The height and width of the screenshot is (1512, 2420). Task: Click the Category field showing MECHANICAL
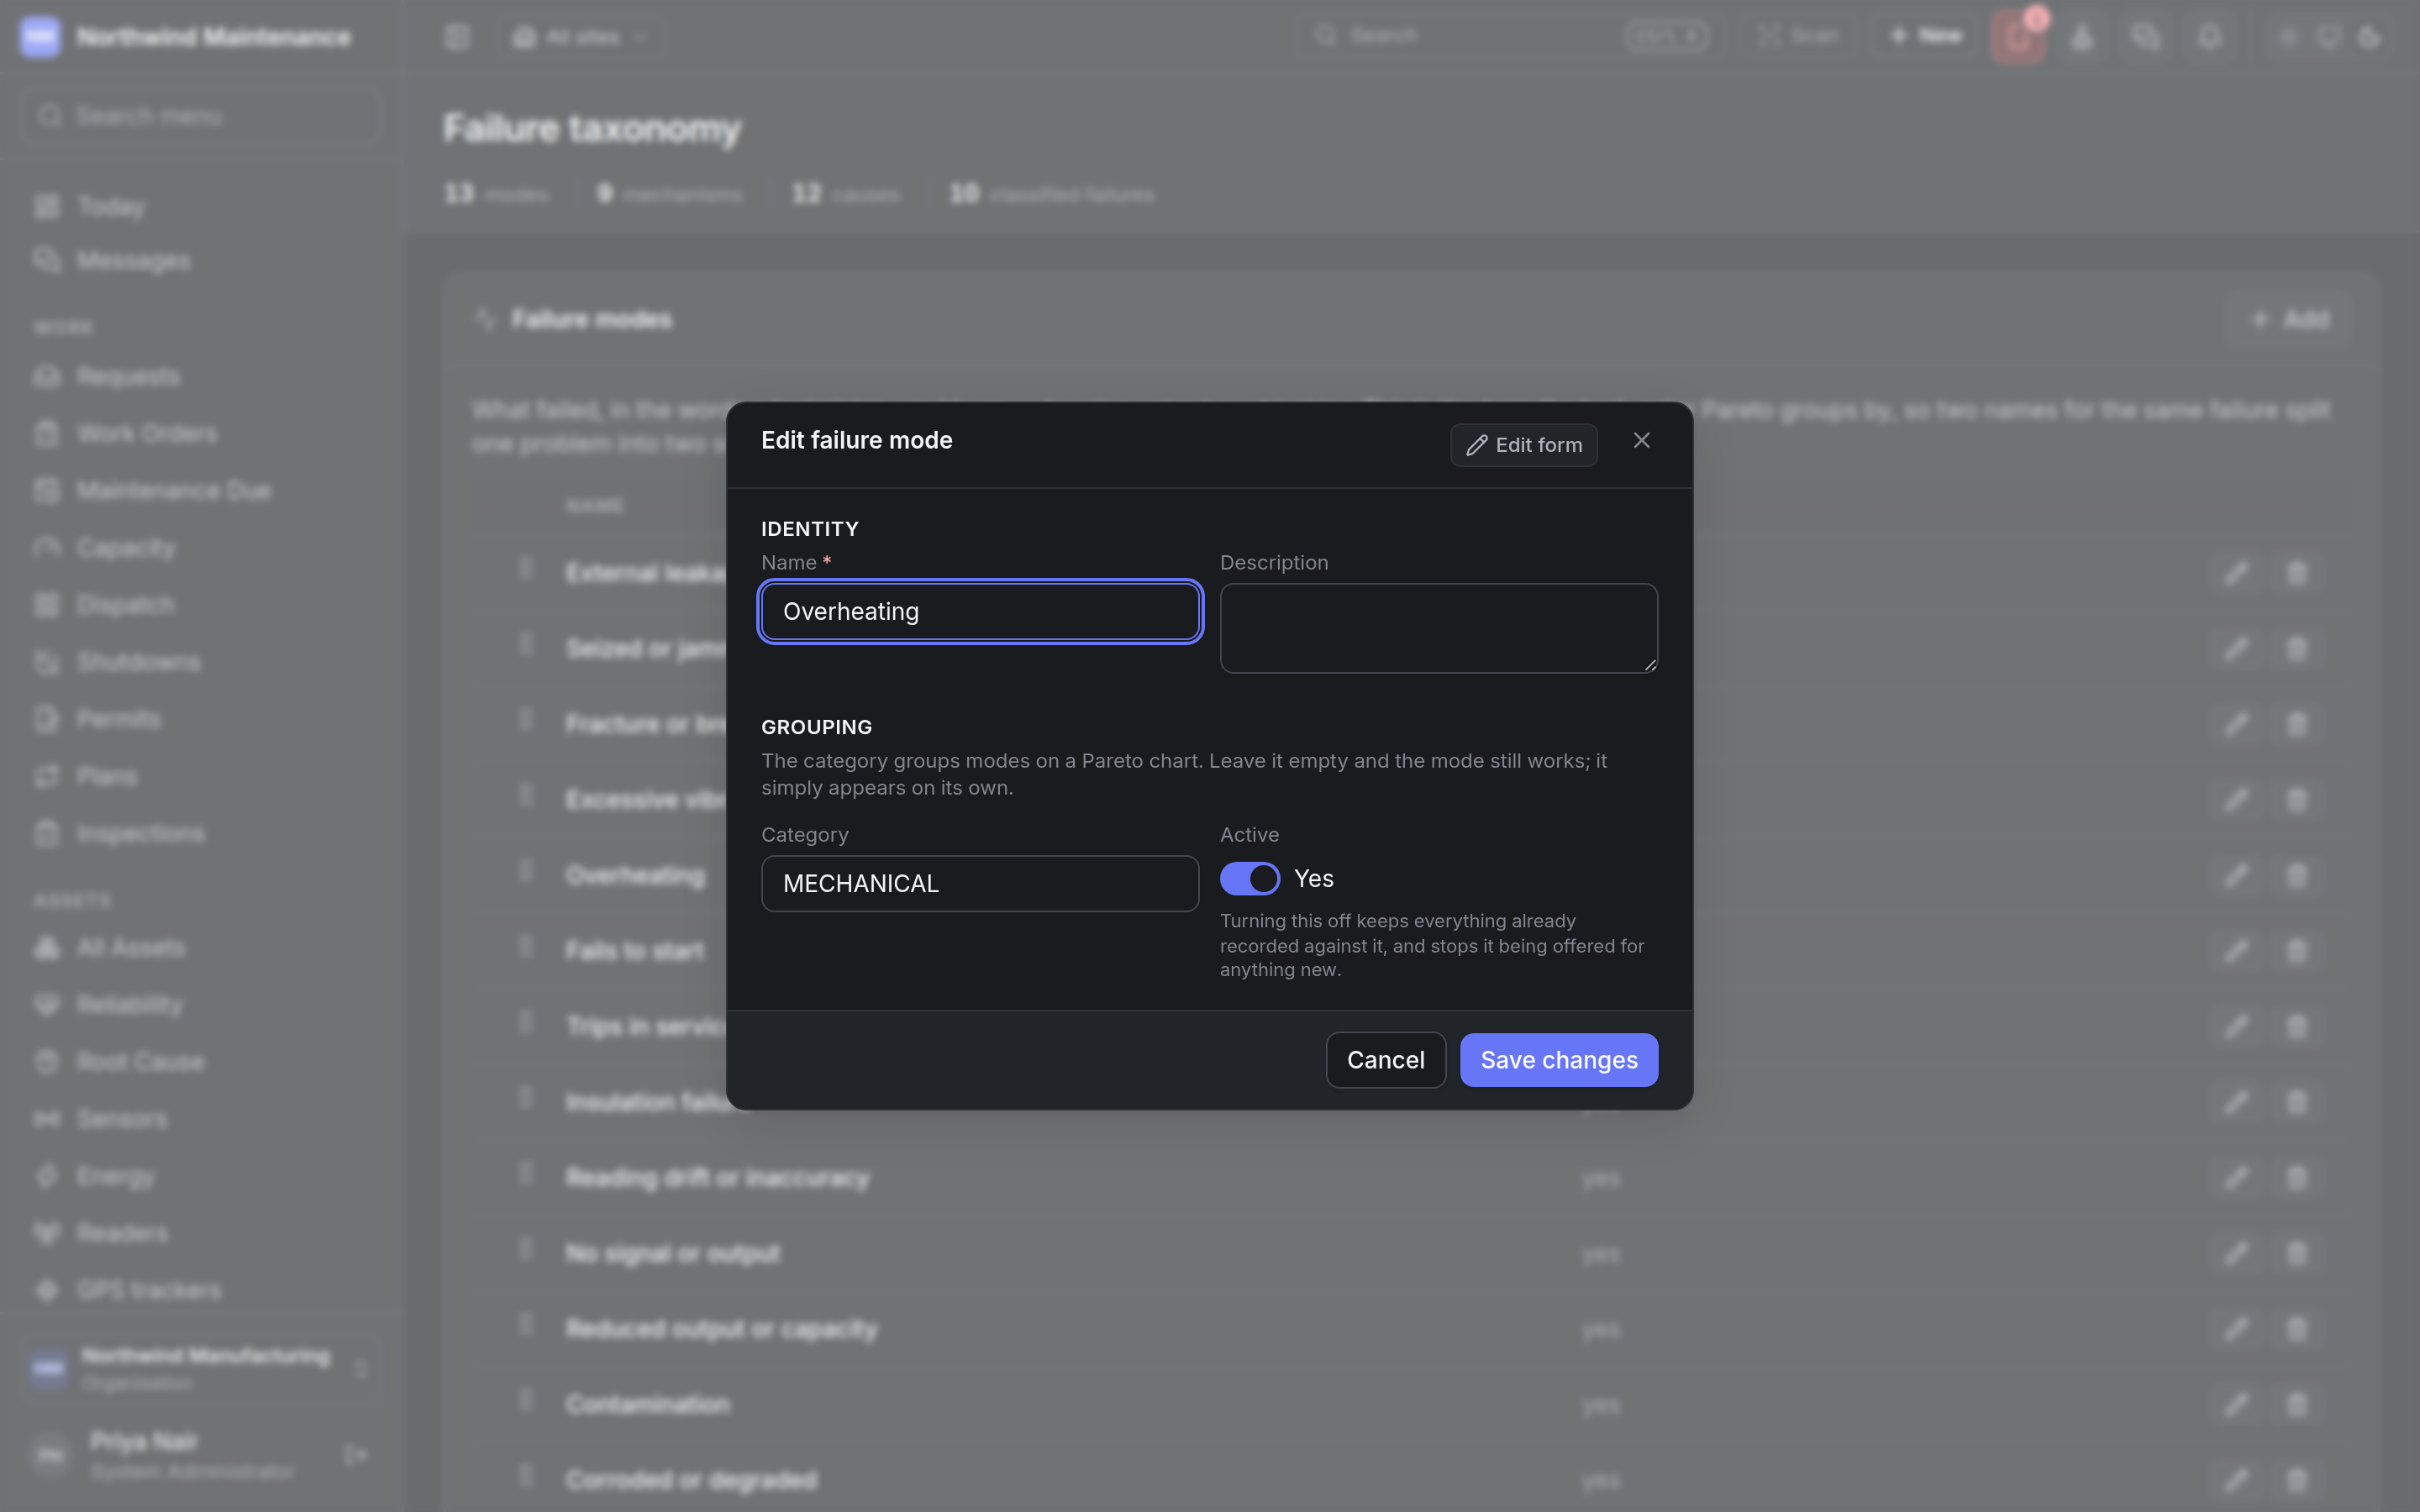[980, 883]
